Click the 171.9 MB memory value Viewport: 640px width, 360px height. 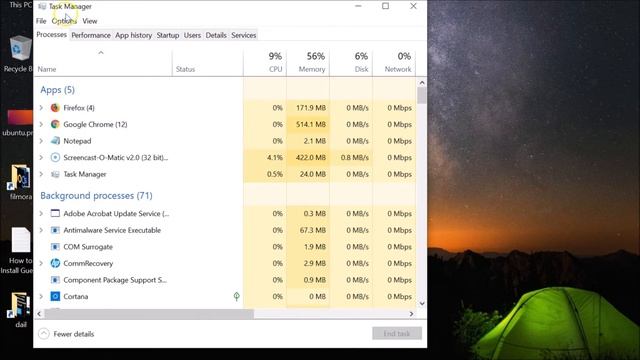[x=311, y=108]
